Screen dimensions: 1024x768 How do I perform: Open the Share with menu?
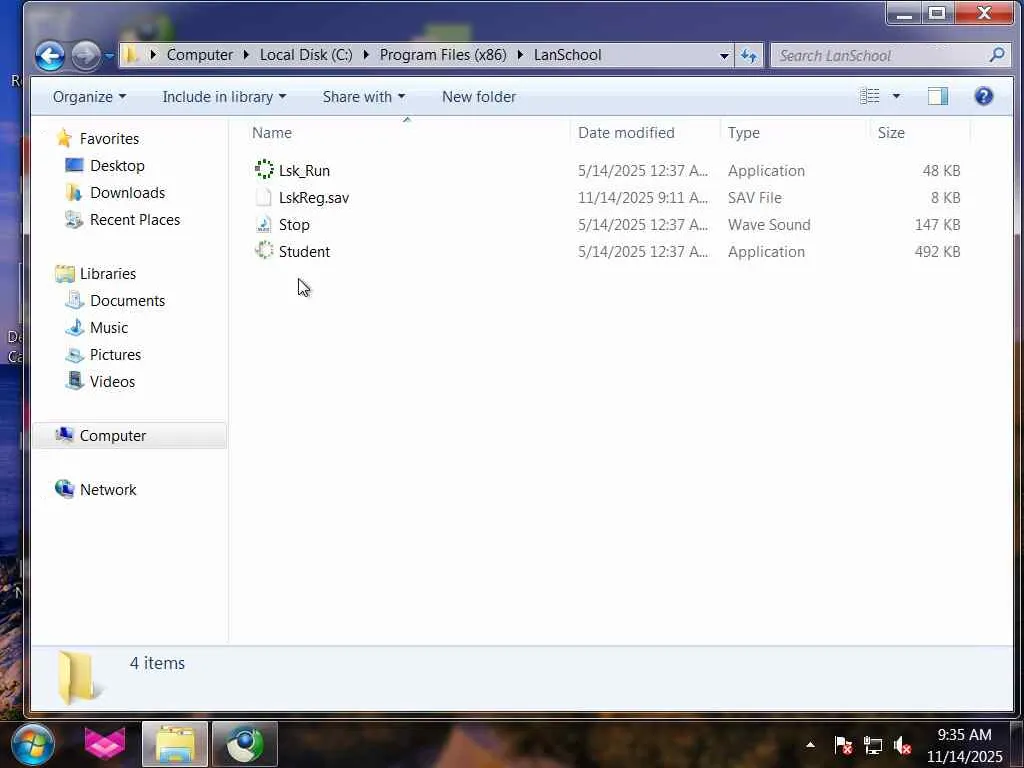(x=364, y=97)
